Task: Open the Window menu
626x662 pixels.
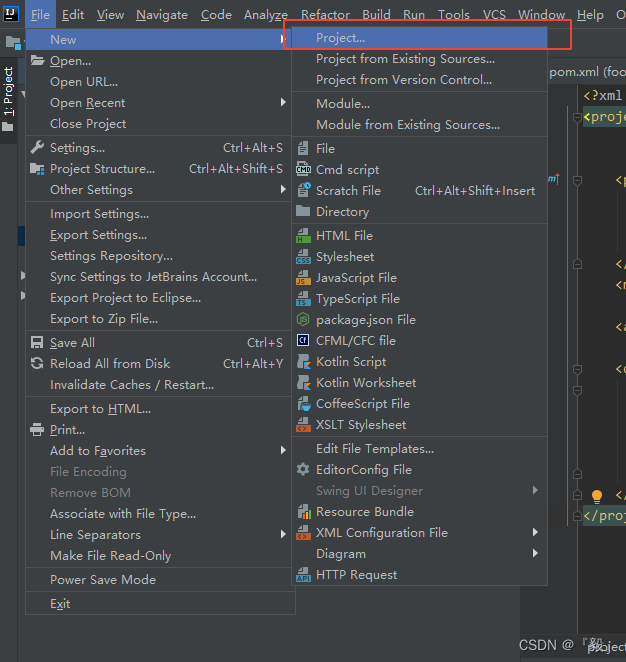Action: pos(541,15)
